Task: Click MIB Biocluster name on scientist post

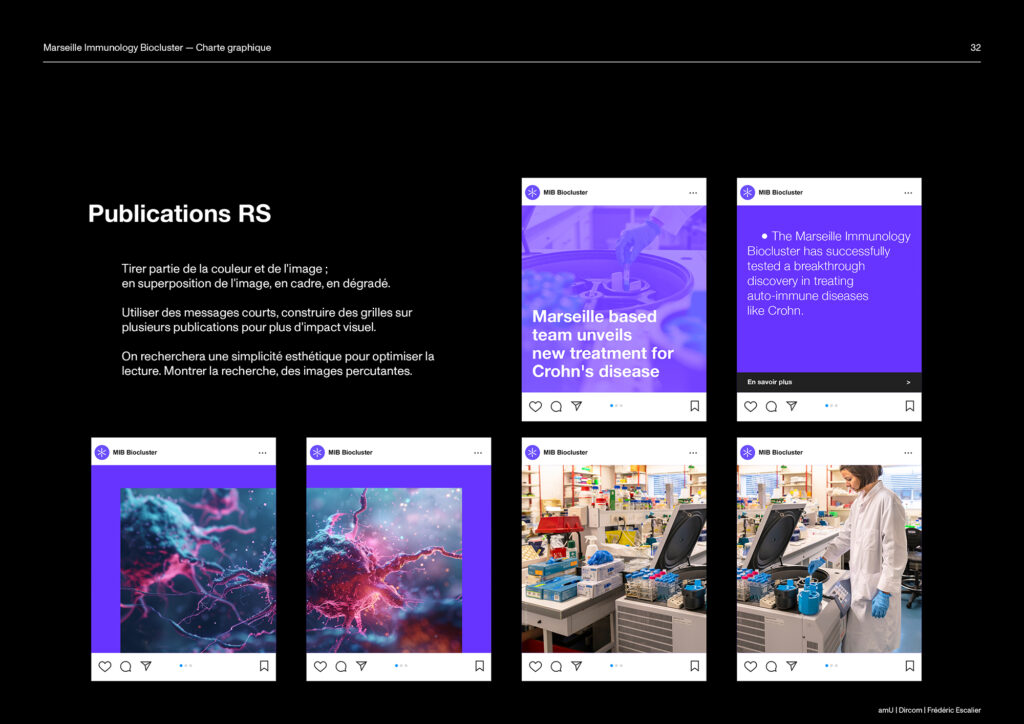Action: click(x=780, y=452)
